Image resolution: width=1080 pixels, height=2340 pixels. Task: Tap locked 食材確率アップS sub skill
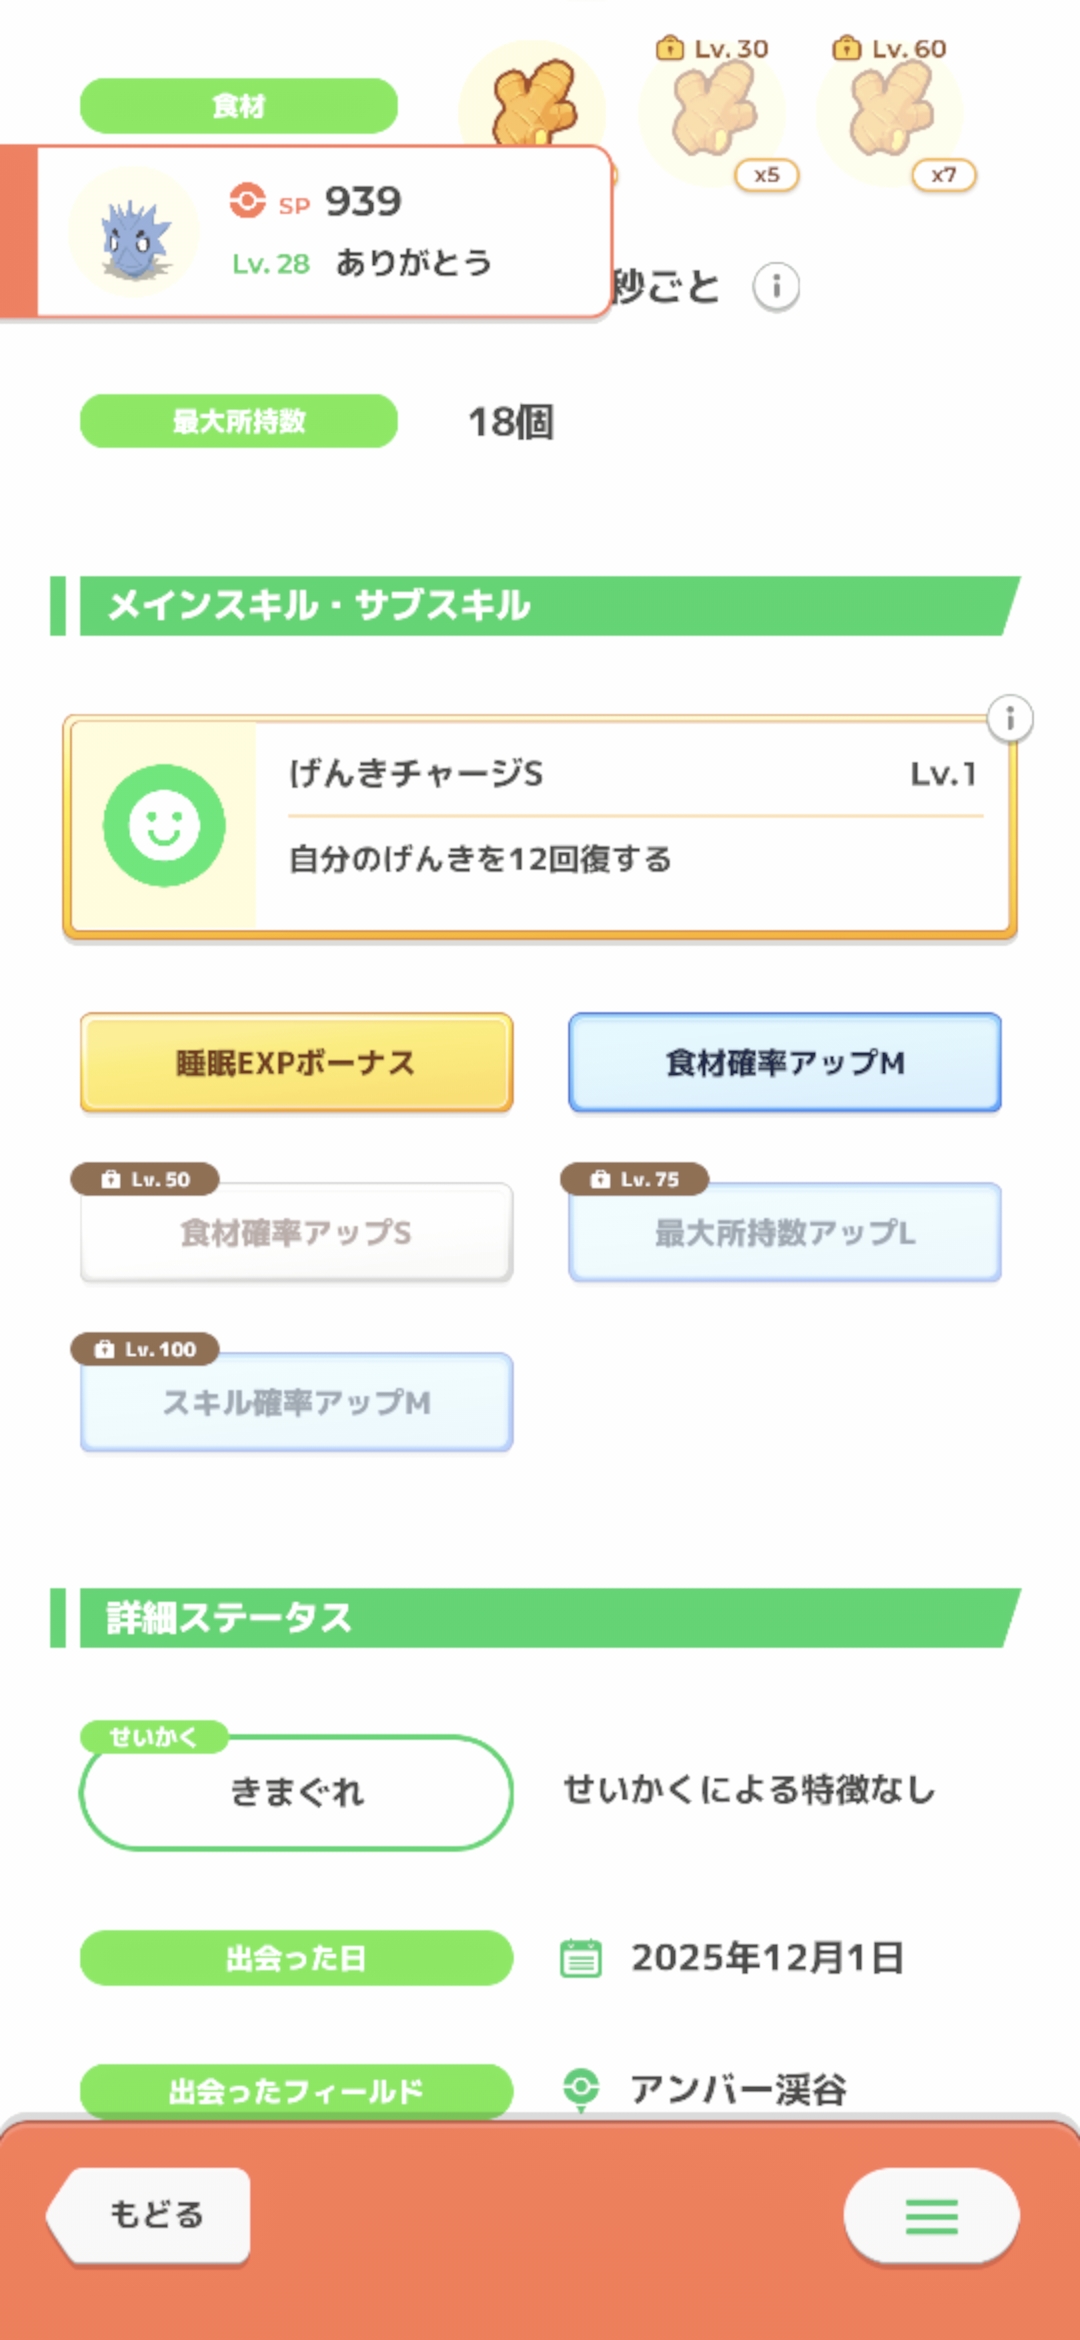point(296,1234)
